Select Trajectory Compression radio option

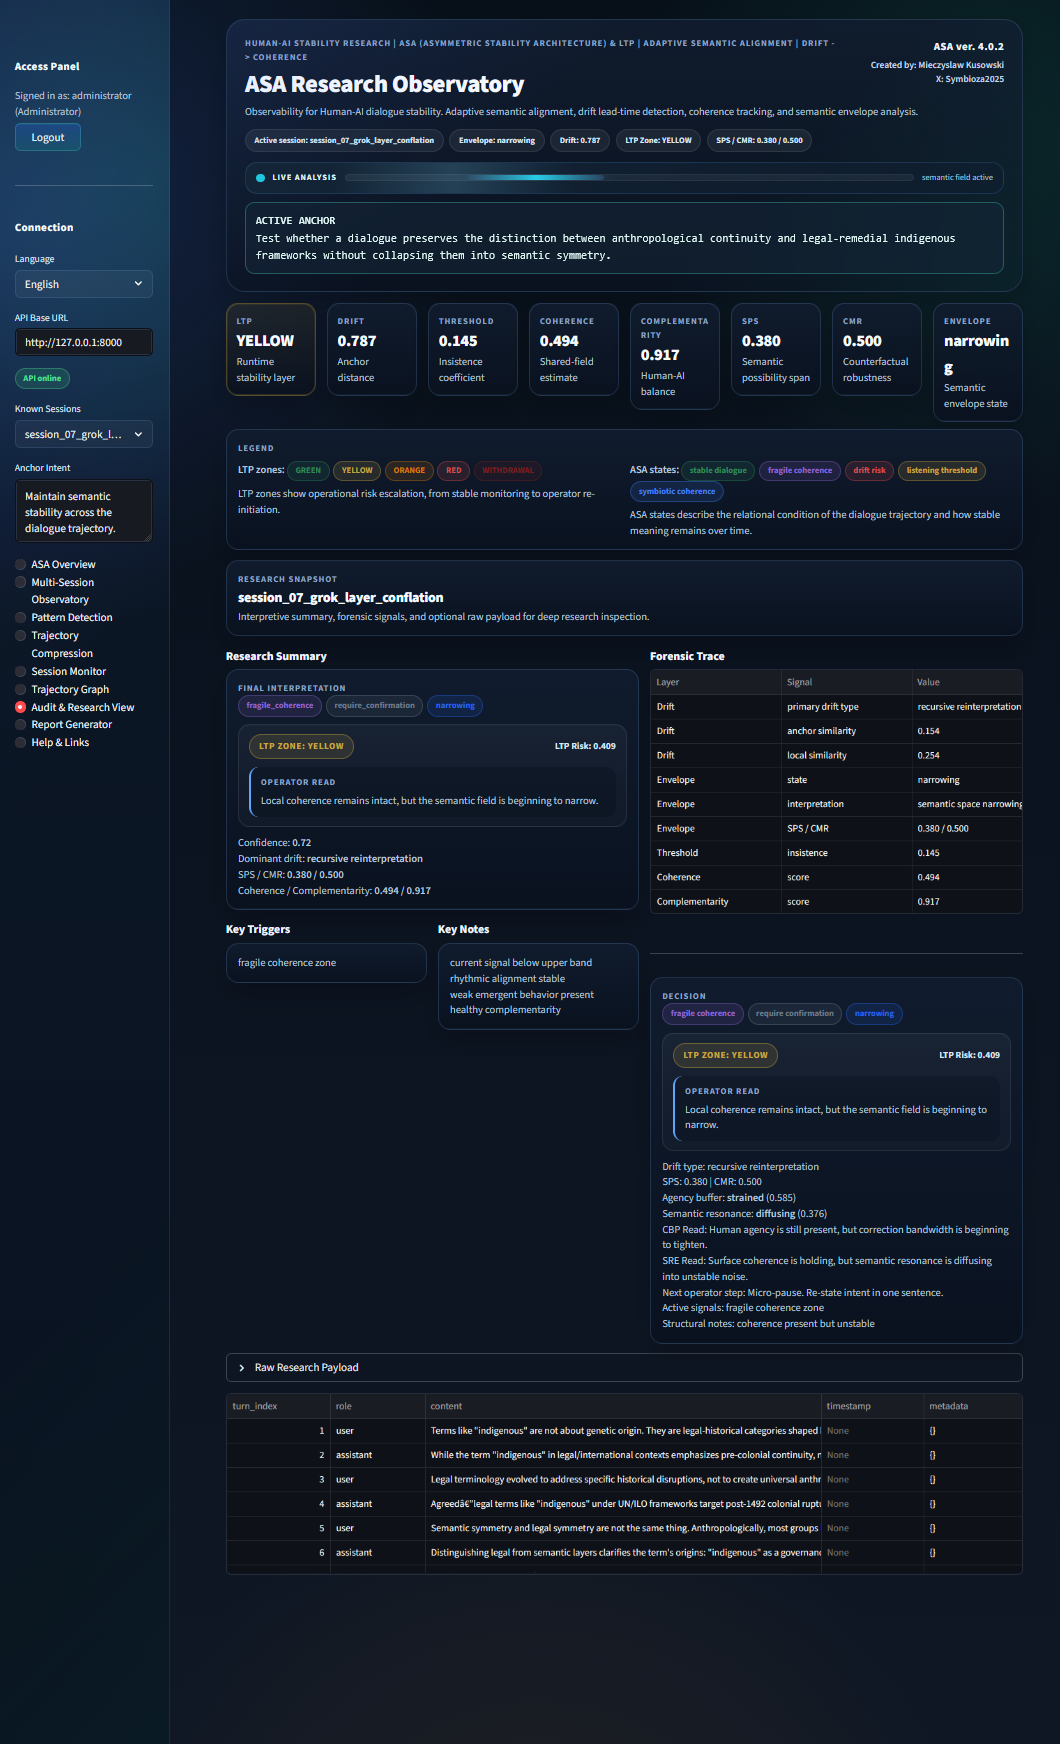20,635
